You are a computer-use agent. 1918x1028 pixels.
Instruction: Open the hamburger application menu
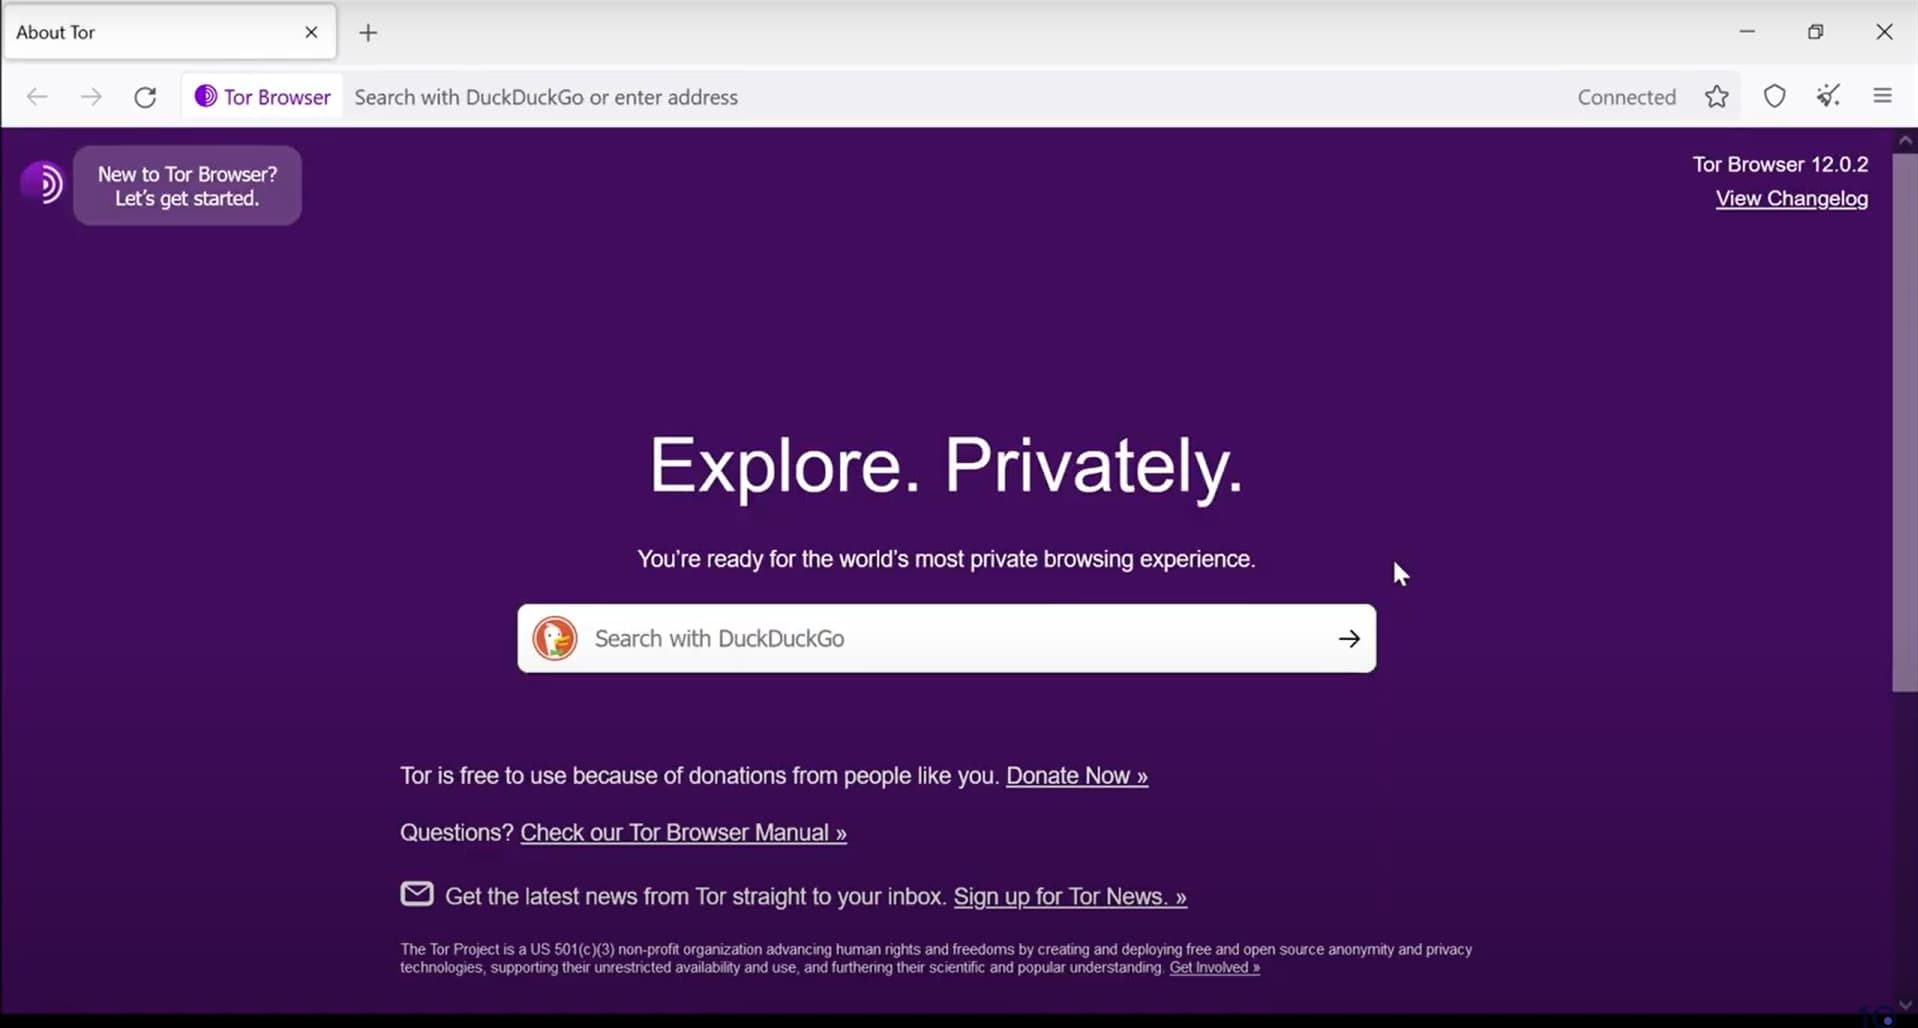pos(1882,96)
